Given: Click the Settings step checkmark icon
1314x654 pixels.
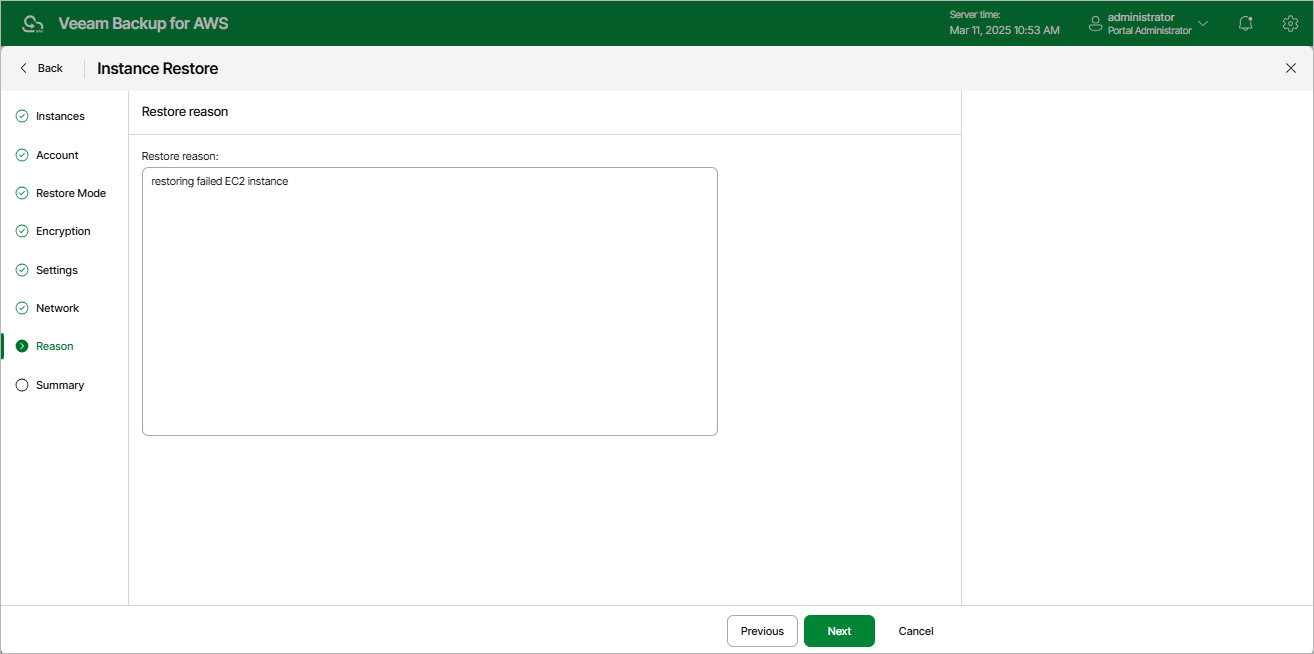Looking at the screenshot, I should click(x=22, y=270).
